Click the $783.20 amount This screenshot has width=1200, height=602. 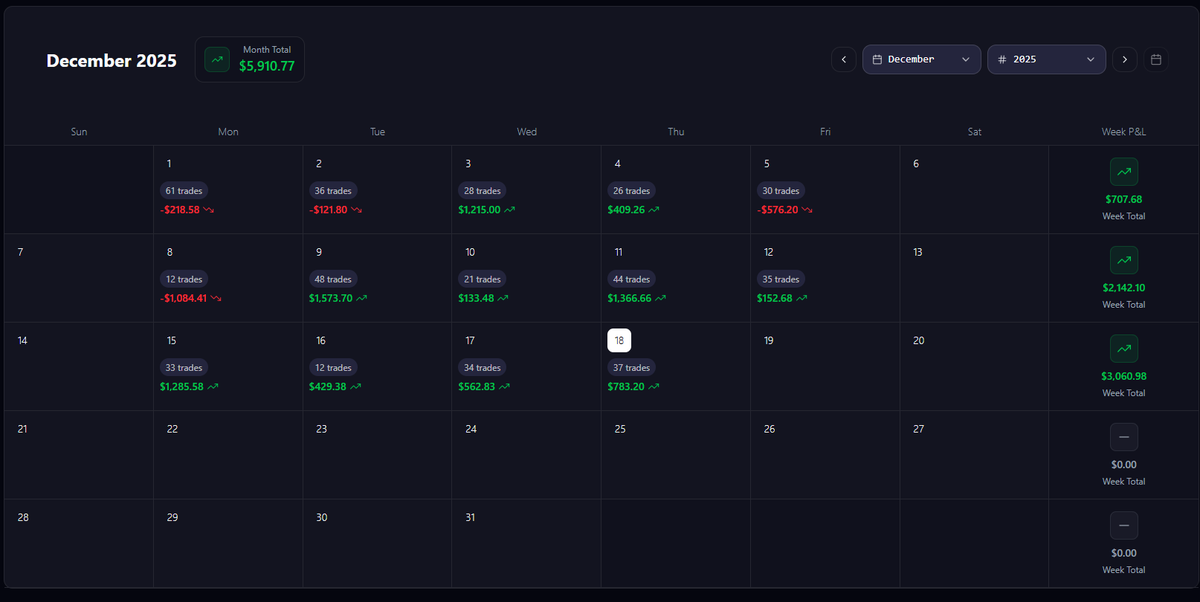point(626,386)
